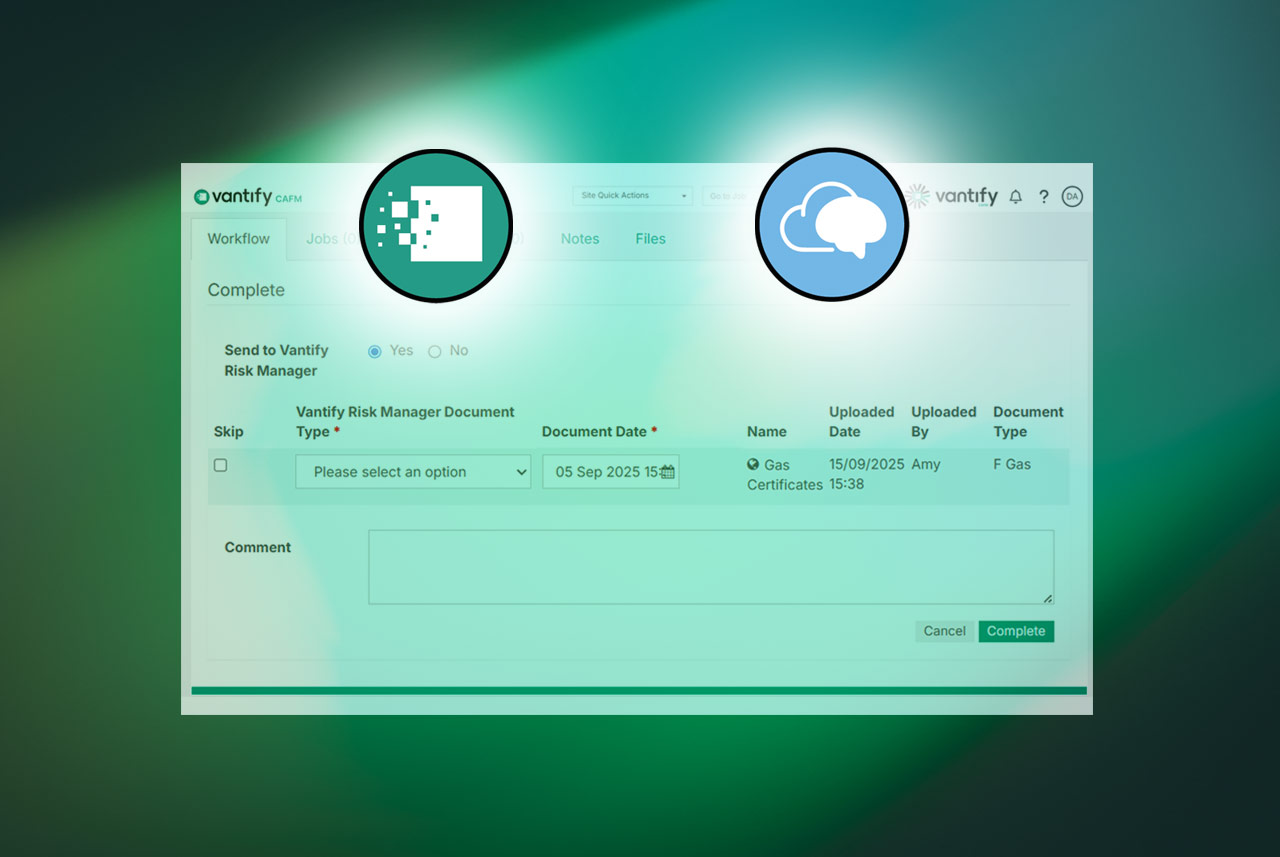This screenshot has height=857, width=1280.
Task: Open the Site Quick Actions dropdown
Action: click(632, 196)
